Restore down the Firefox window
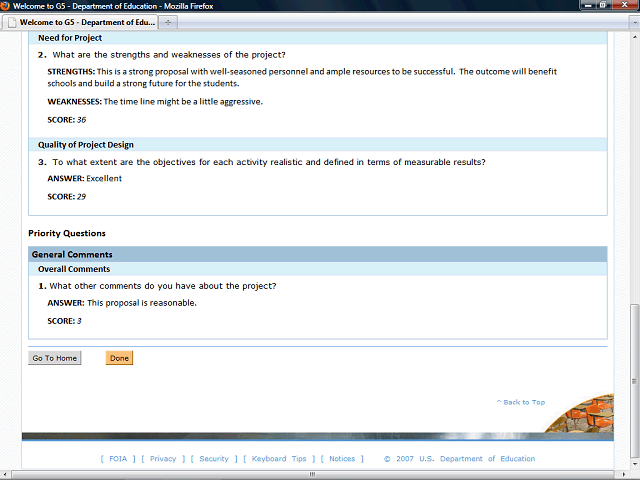 click(603, 5)
